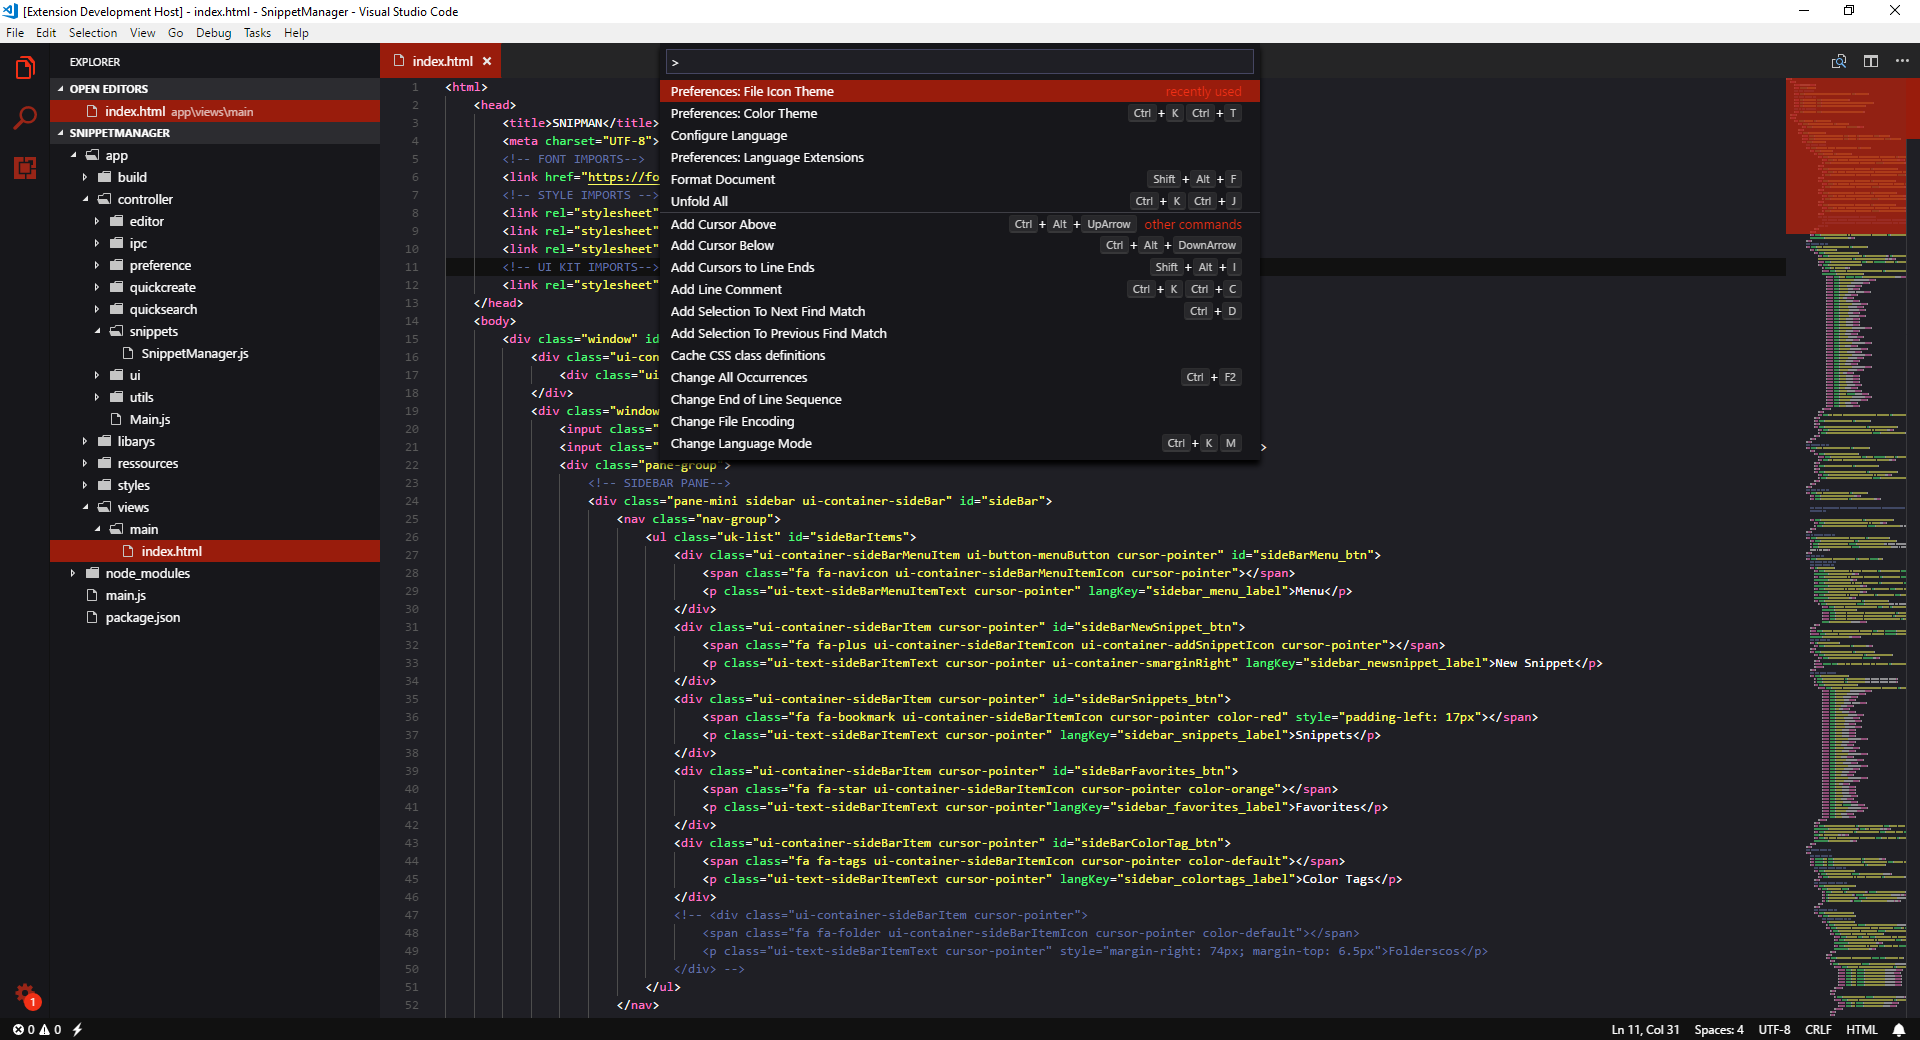
Task: Open the Search view in activity bar
Action: 25,118
